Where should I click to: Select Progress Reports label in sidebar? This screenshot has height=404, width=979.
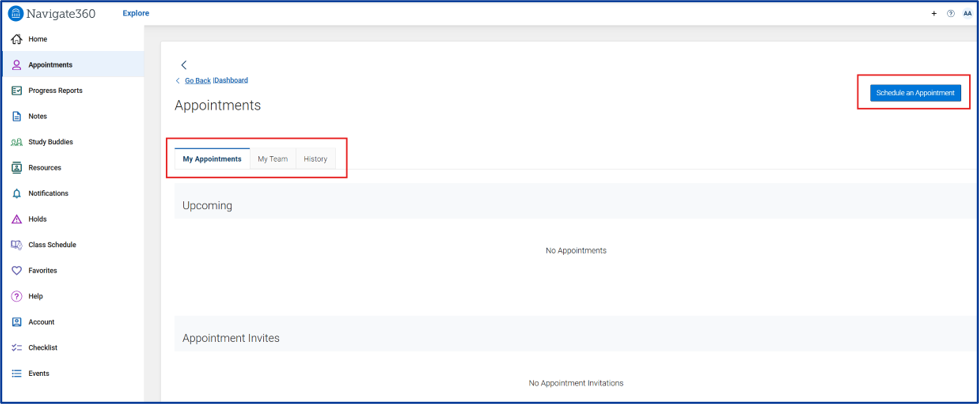55,91
